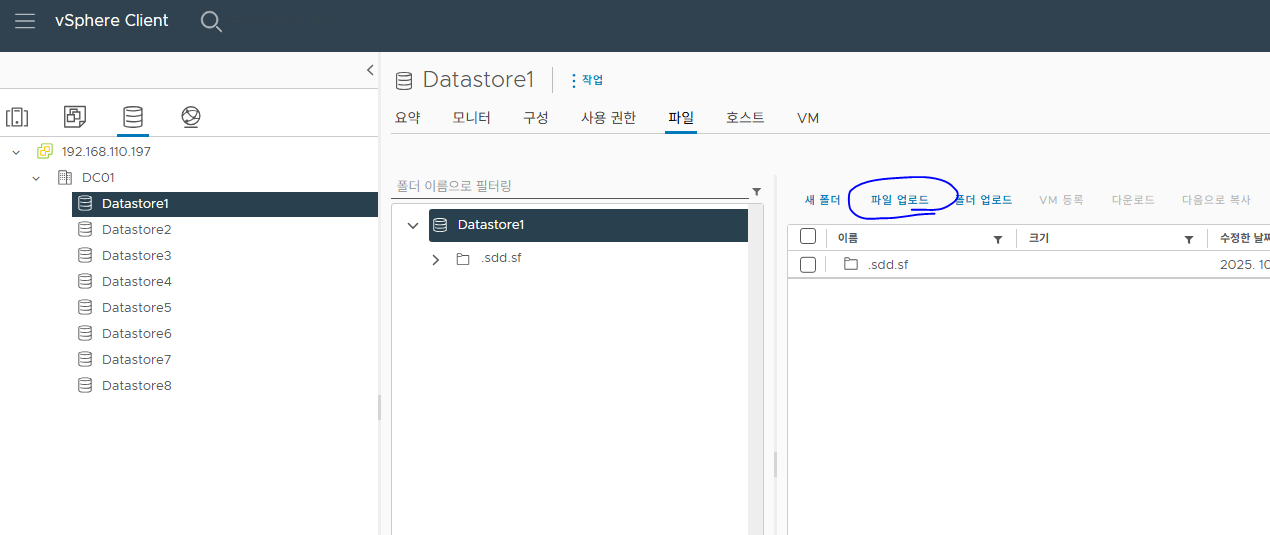Select Datastore4 in inventory tree
The width and height of the screenshot is (1270, 535).
pyautogui.click(x=137, y=281)
